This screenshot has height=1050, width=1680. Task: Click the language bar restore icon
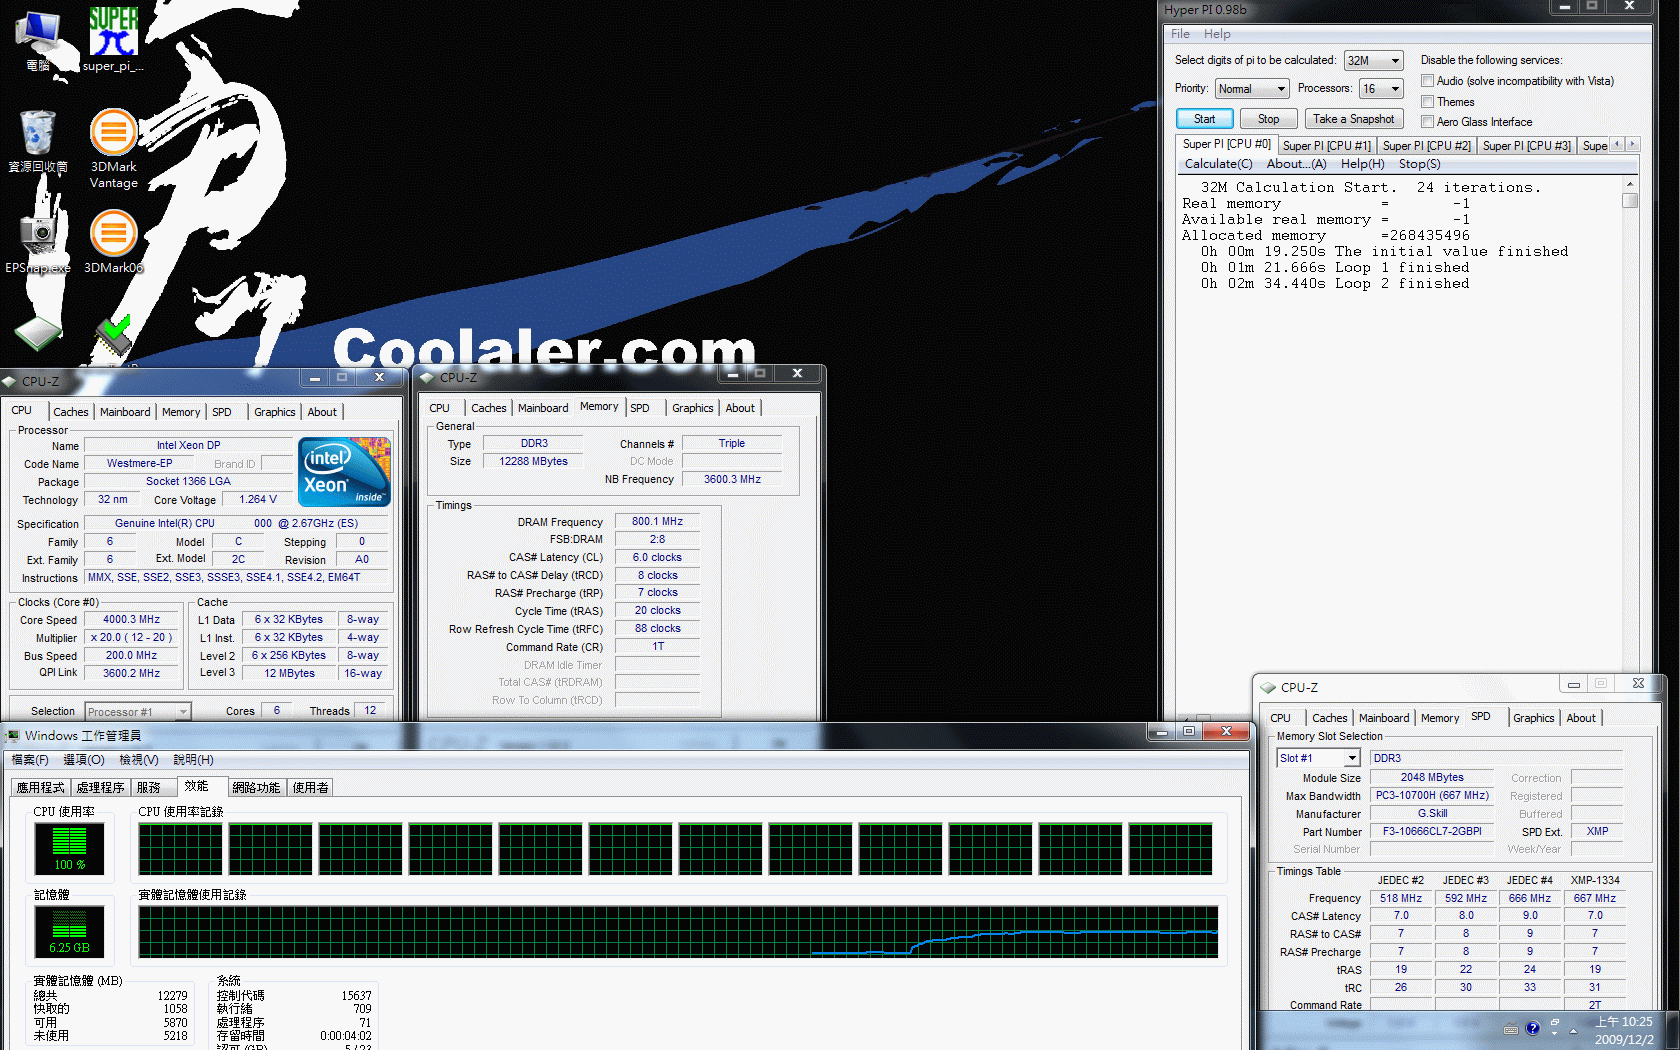[1554, 1024]
